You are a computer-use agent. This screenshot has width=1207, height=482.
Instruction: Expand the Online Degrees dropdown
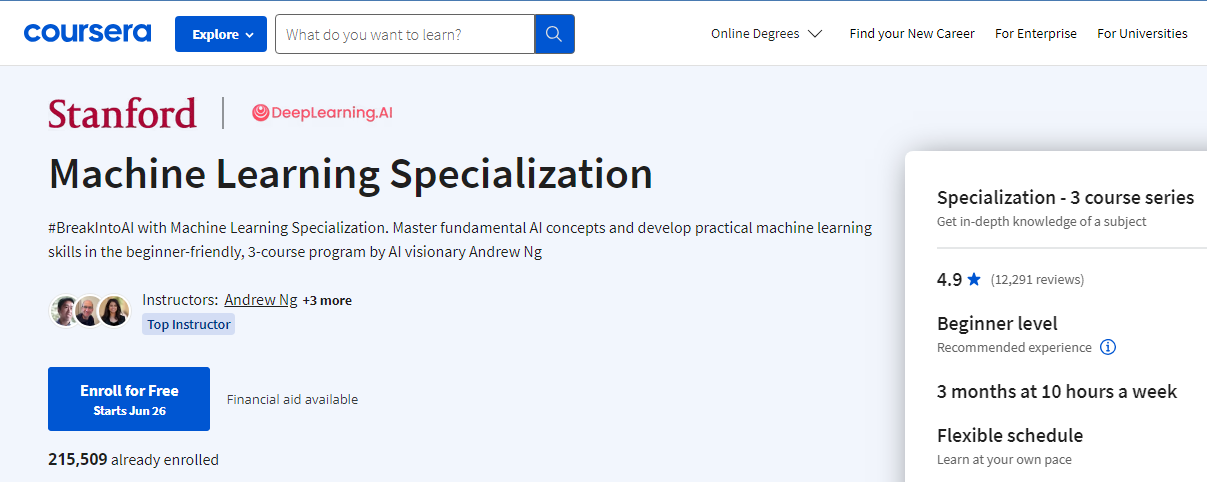[755, 33]
